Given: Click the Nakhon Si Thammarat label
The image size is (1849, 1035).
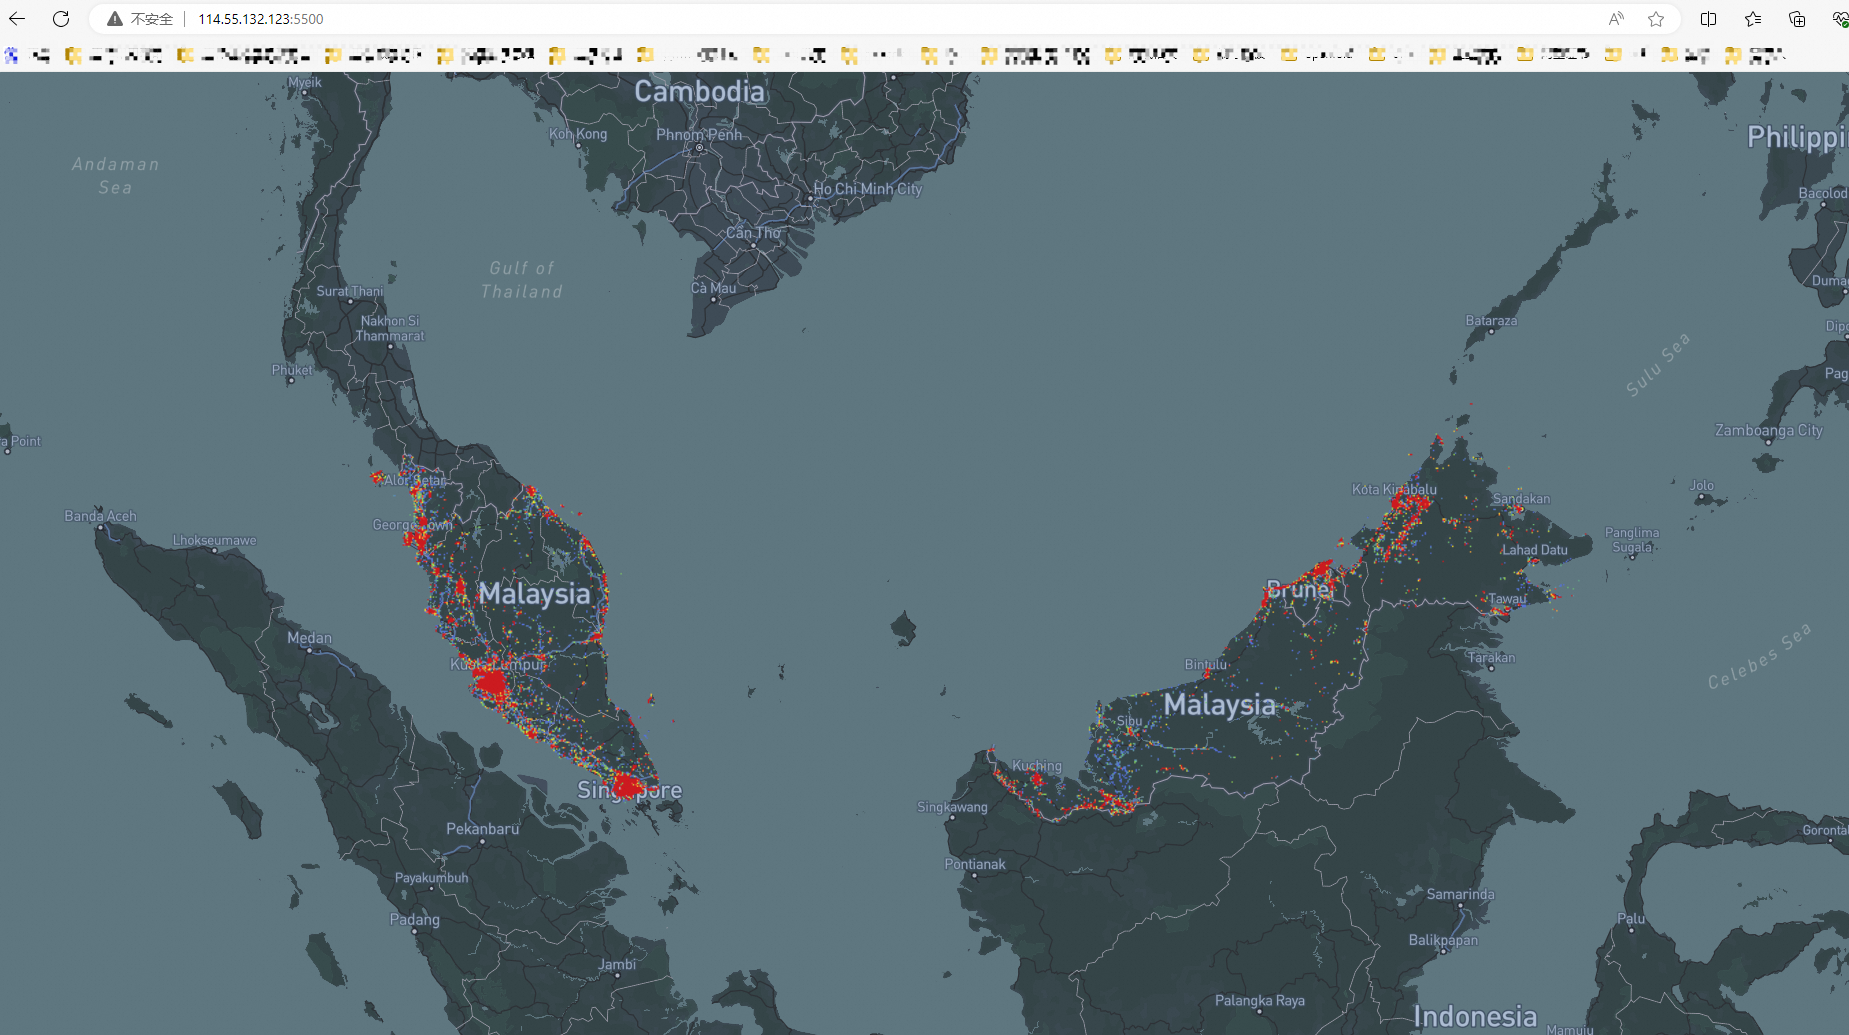Looking at the screenshot, I should point(390,328).
